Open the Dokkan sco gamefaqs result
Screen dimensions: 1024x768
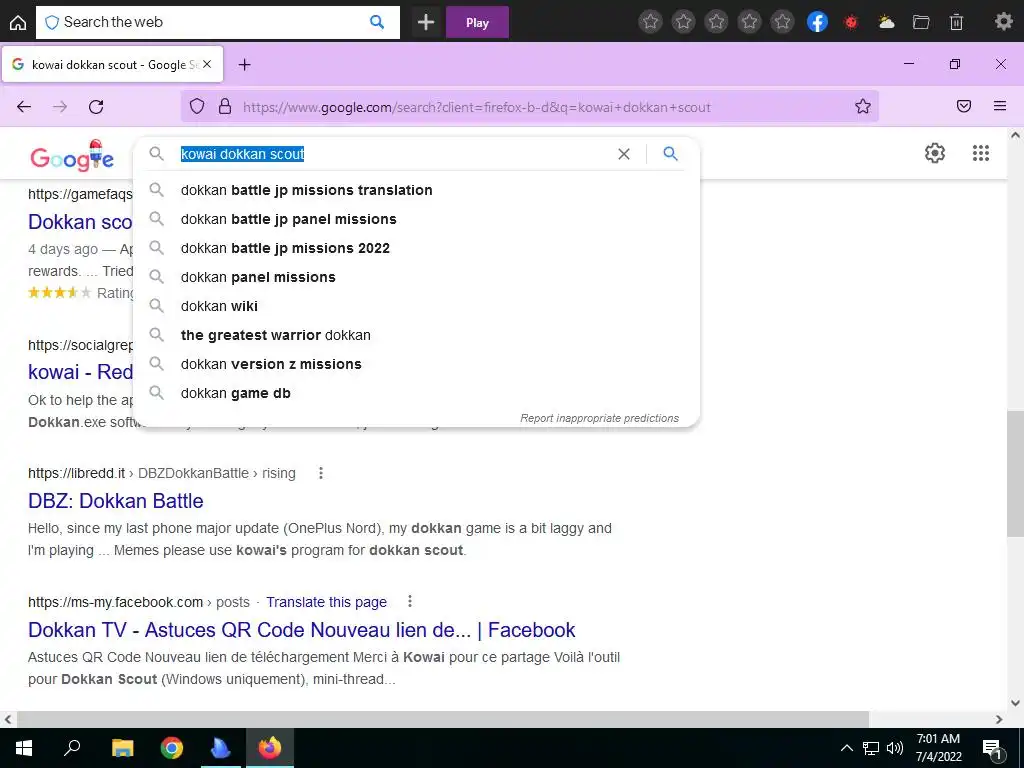(x=80, y=222)
